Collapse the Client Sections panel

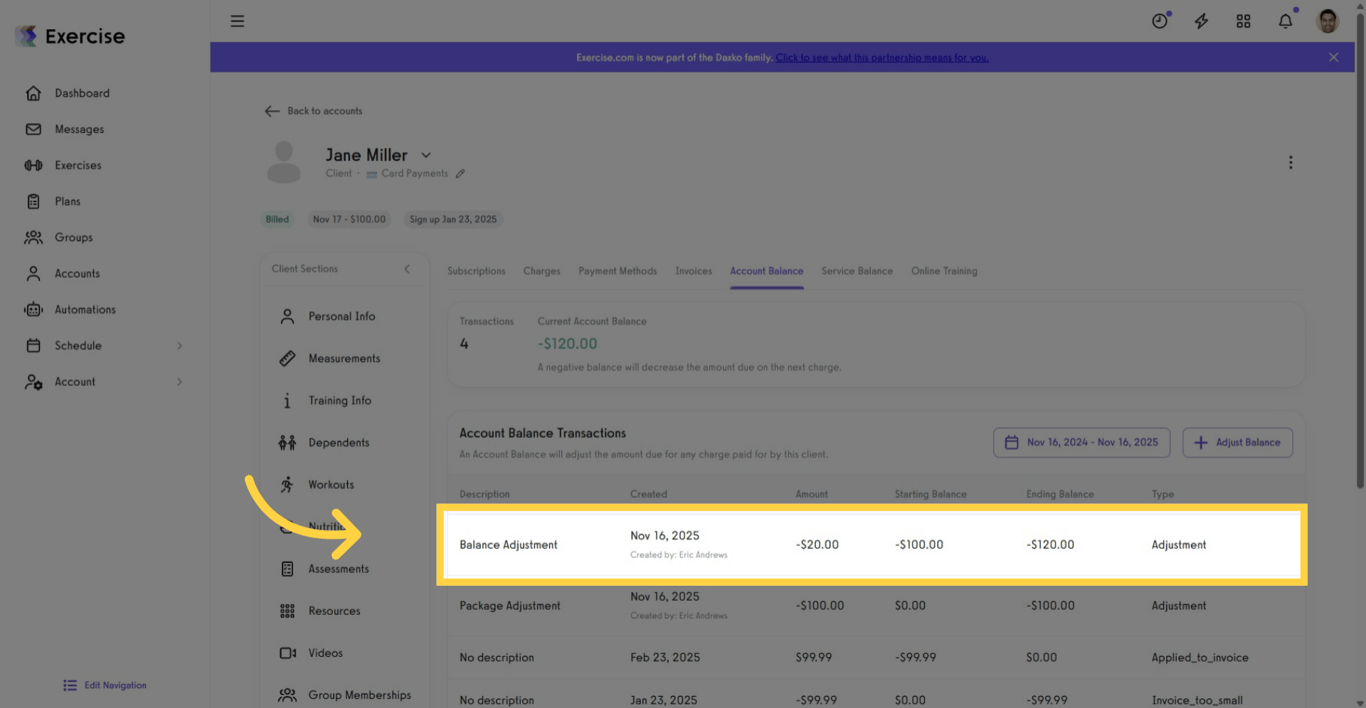point(407,269)
